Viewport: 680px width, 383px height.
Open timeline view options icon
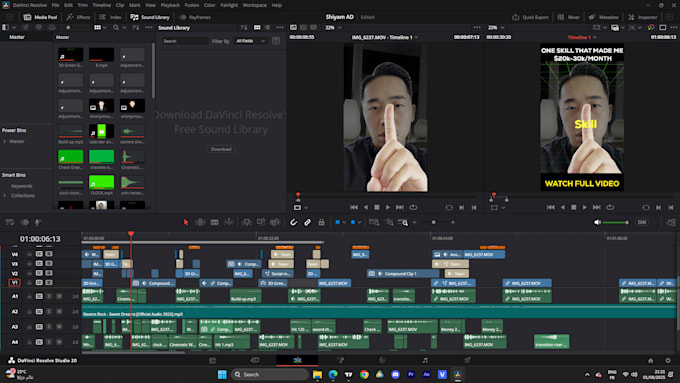point(10,222)
